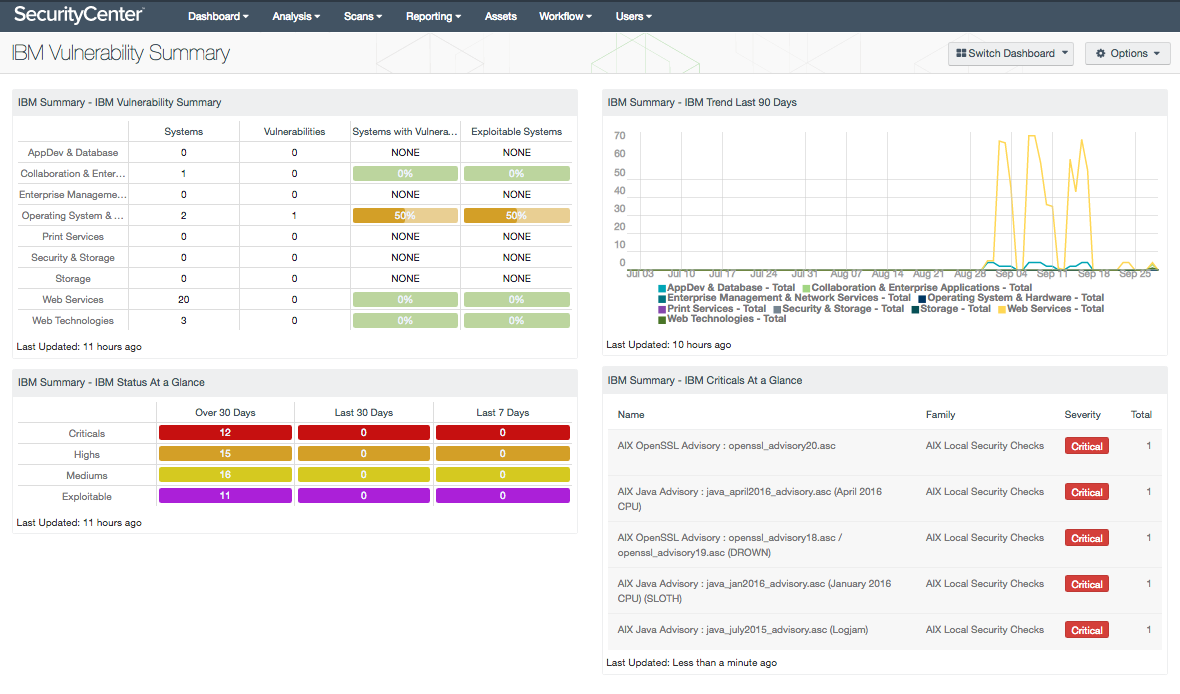Open openssl_advisory18.asc DROWN row
This screenshot has width=1180, height=694.
[x=885, y=544]
